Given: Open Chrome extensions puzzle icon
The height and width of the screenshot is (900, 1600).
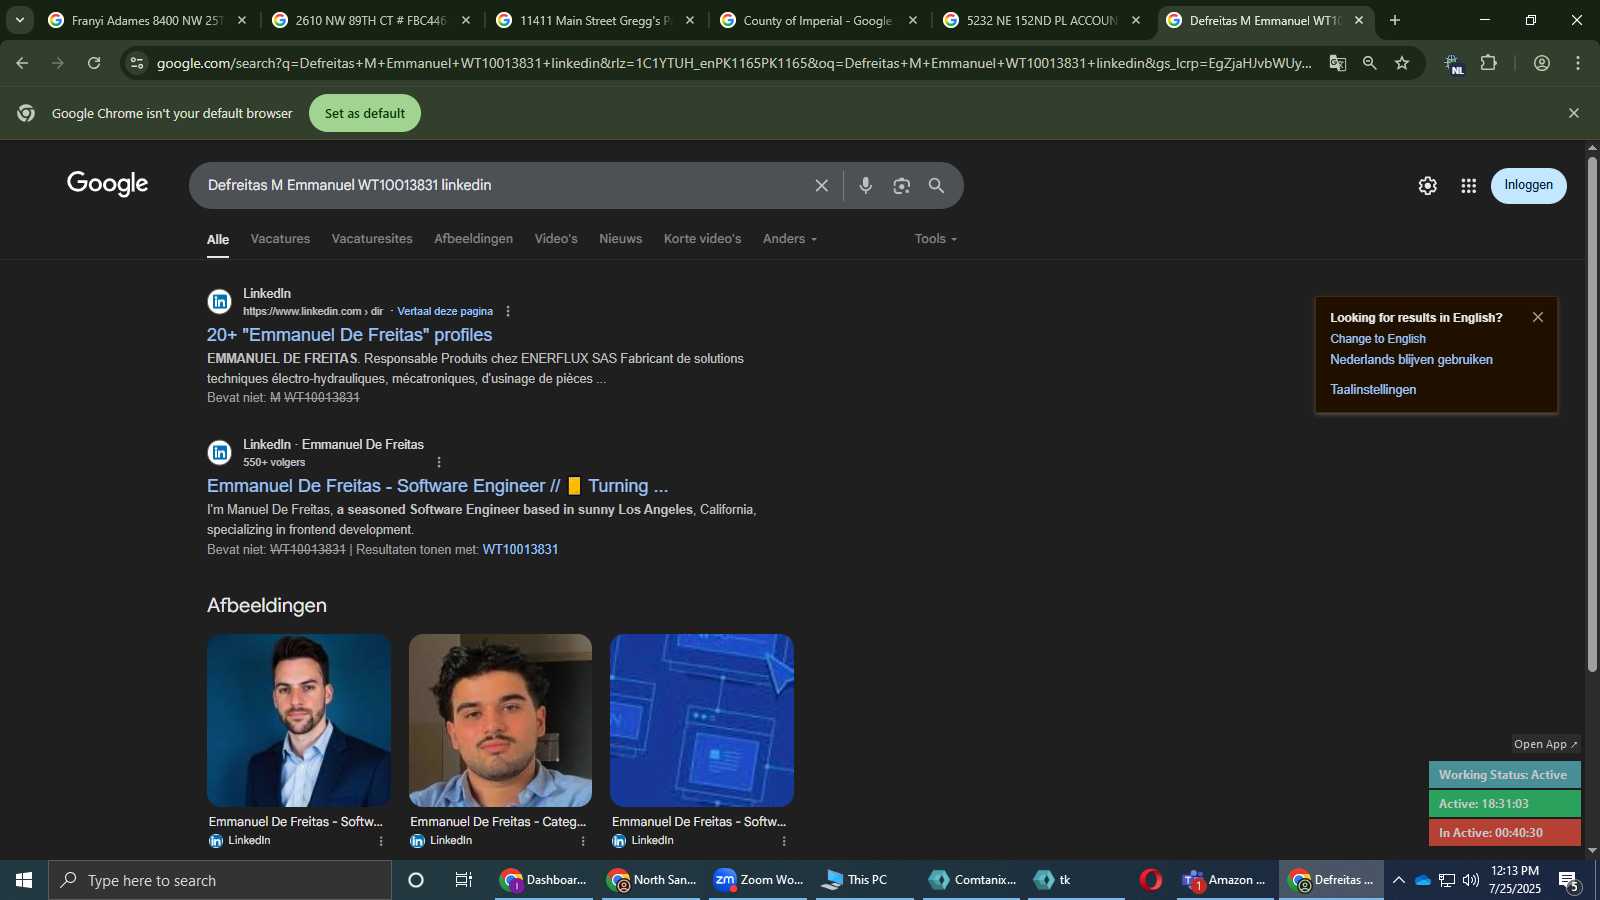Looking at the screenshot, I should pyautogui.click(x=1489, y=63).
